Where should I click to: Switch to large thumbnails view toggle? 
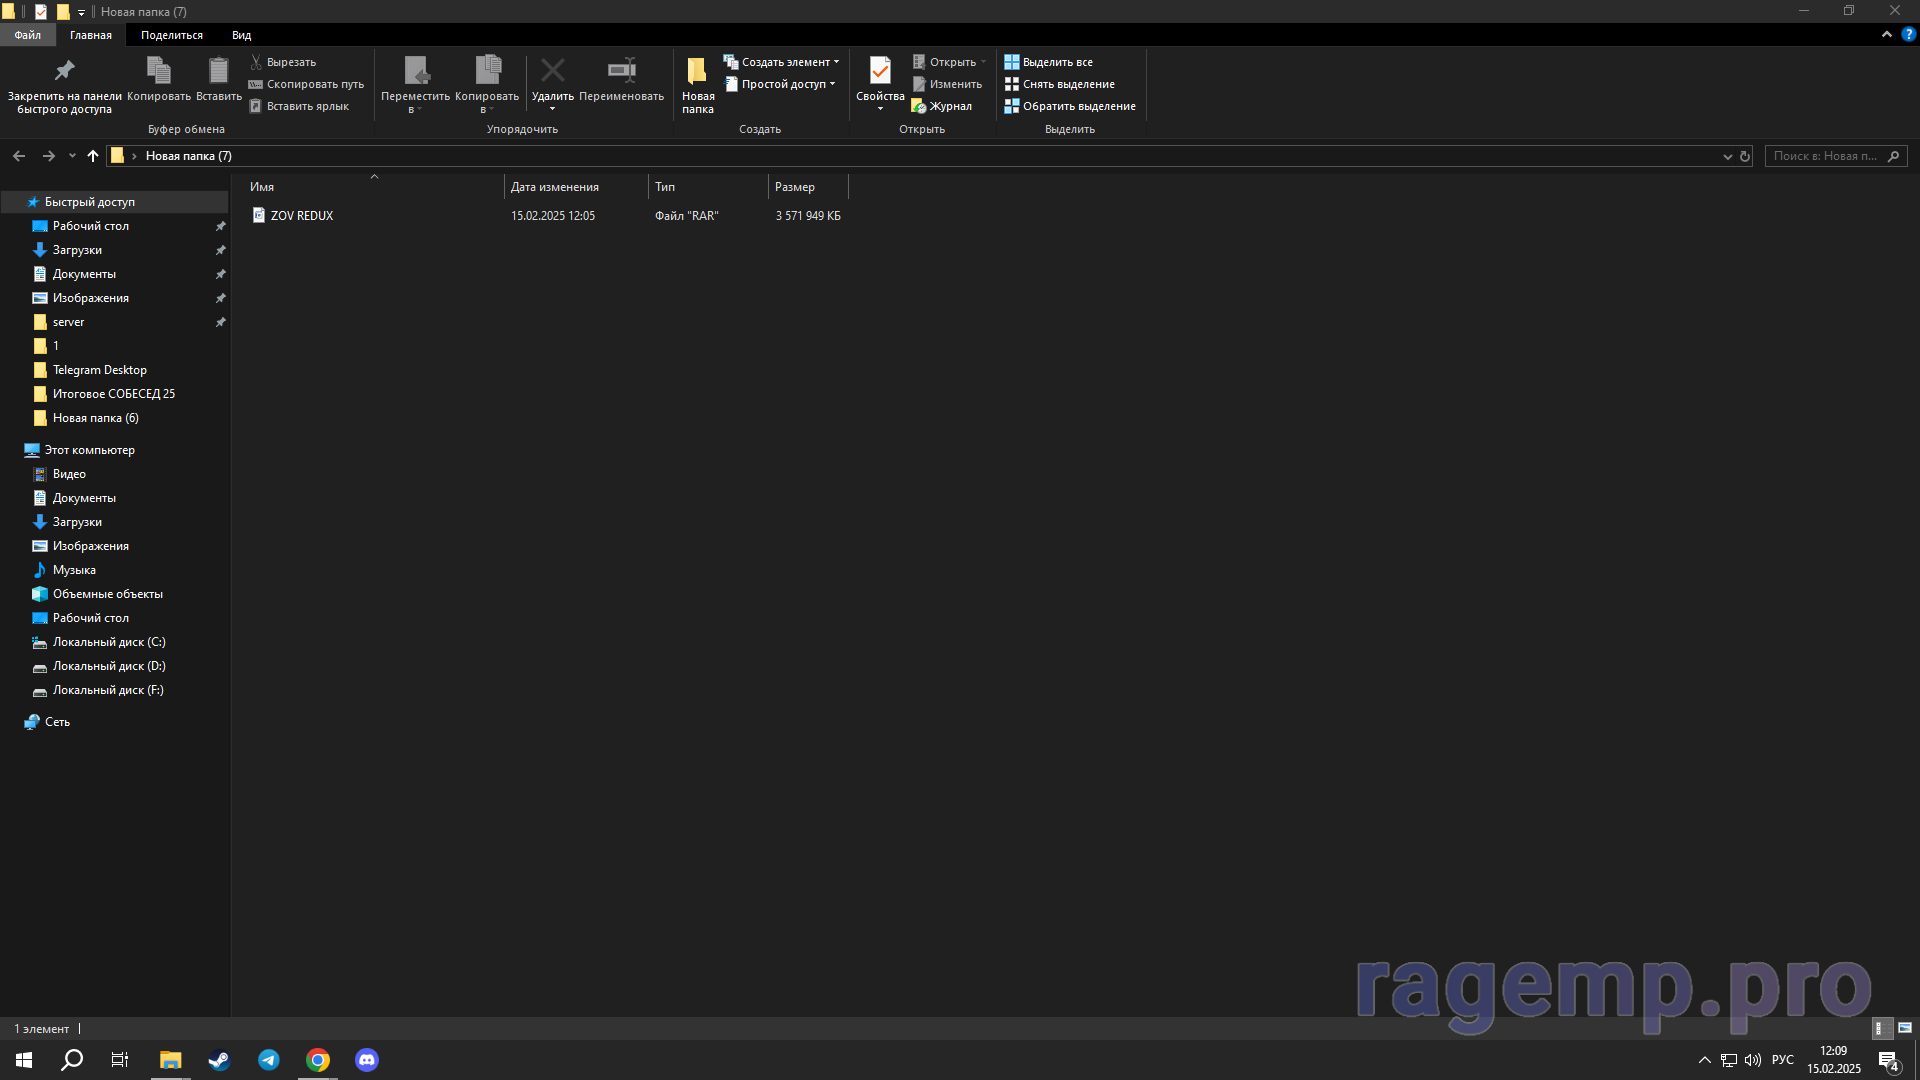[x=1905, y=1028]
